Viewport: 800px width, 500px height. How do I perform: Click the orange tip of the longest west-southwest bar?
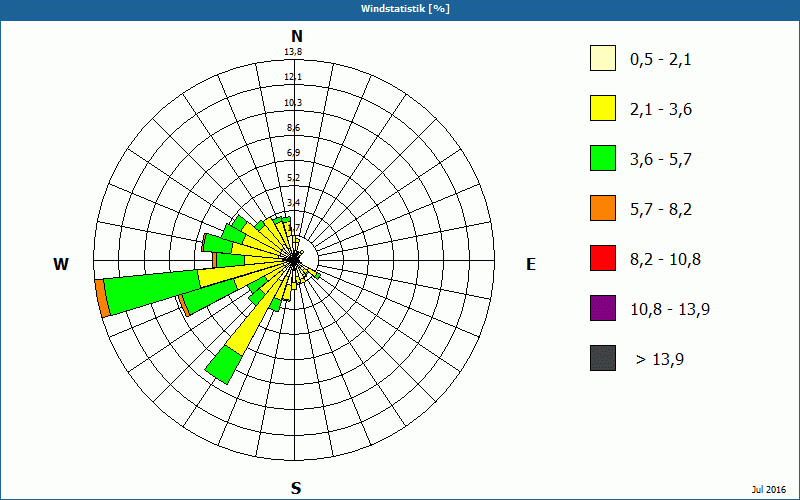102,298
